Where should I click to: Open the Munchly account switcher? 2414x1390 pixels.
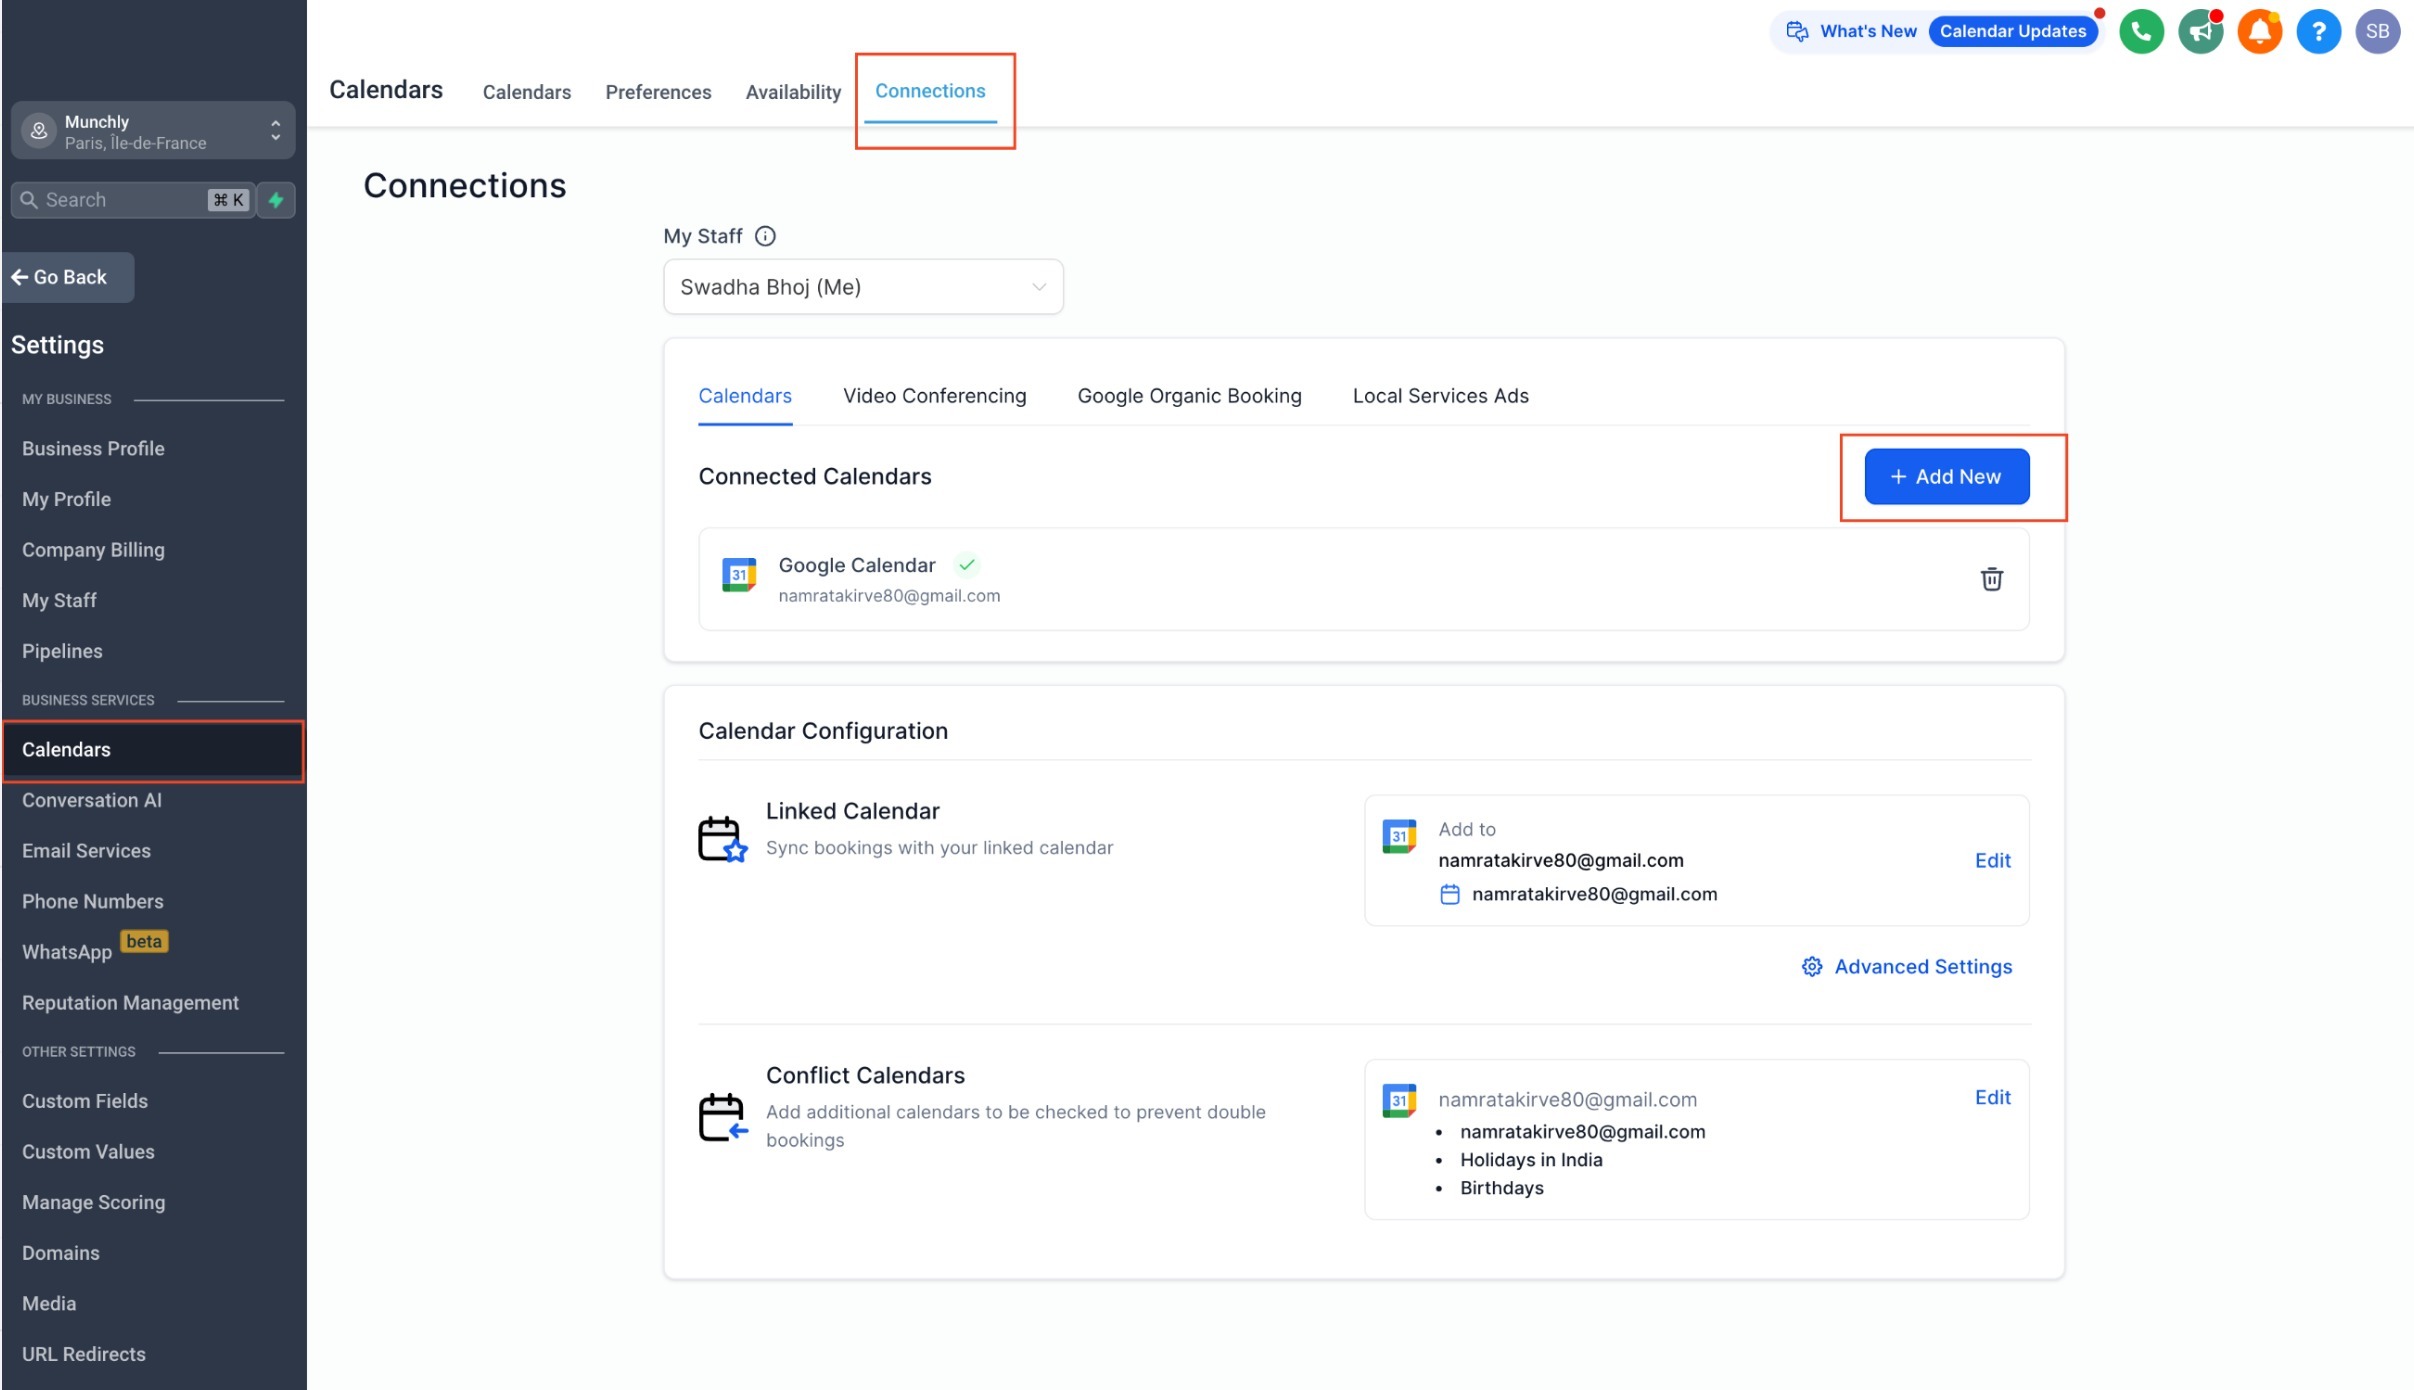(x=153, y=131)
